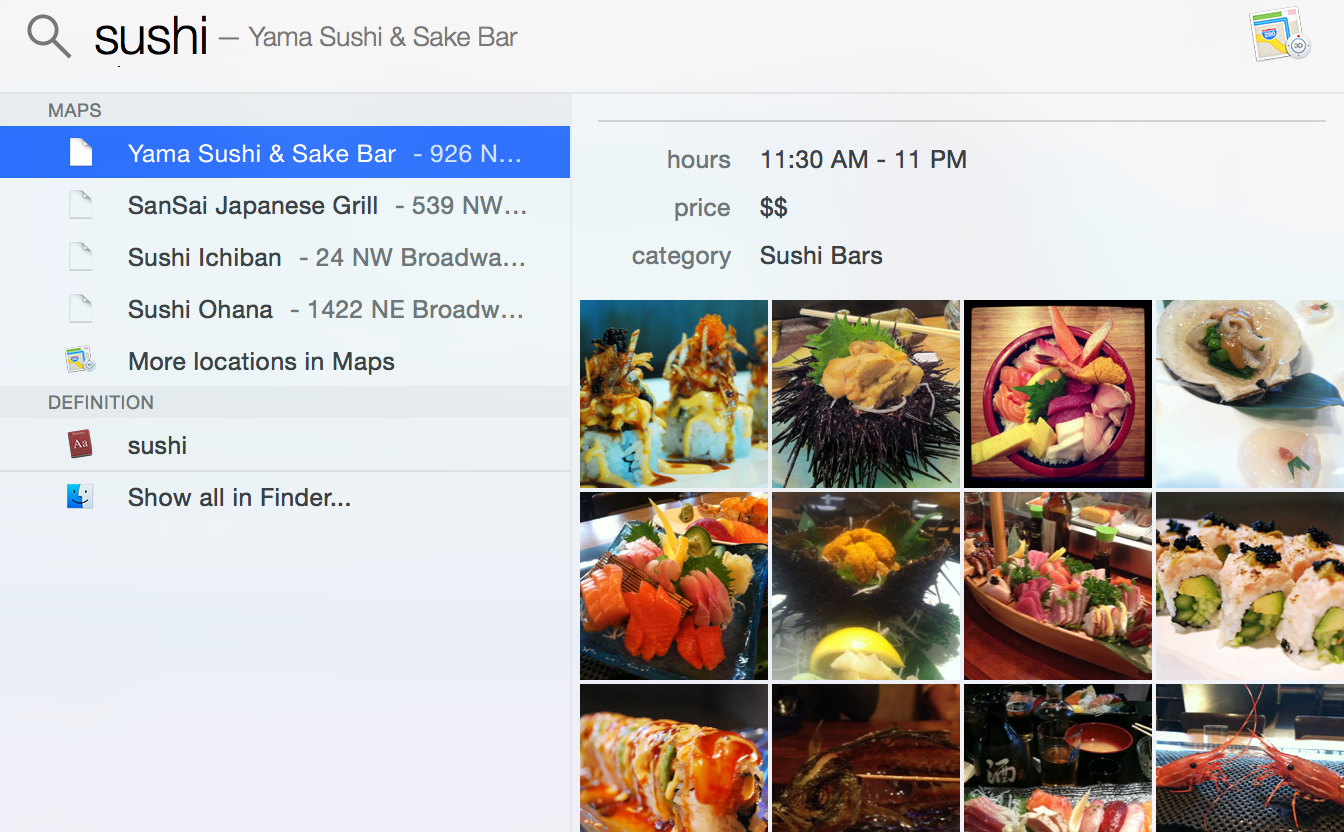Click the document icon beside Yama Sushi
Screen dimensions: 1344x832
(x=80, y=152)
